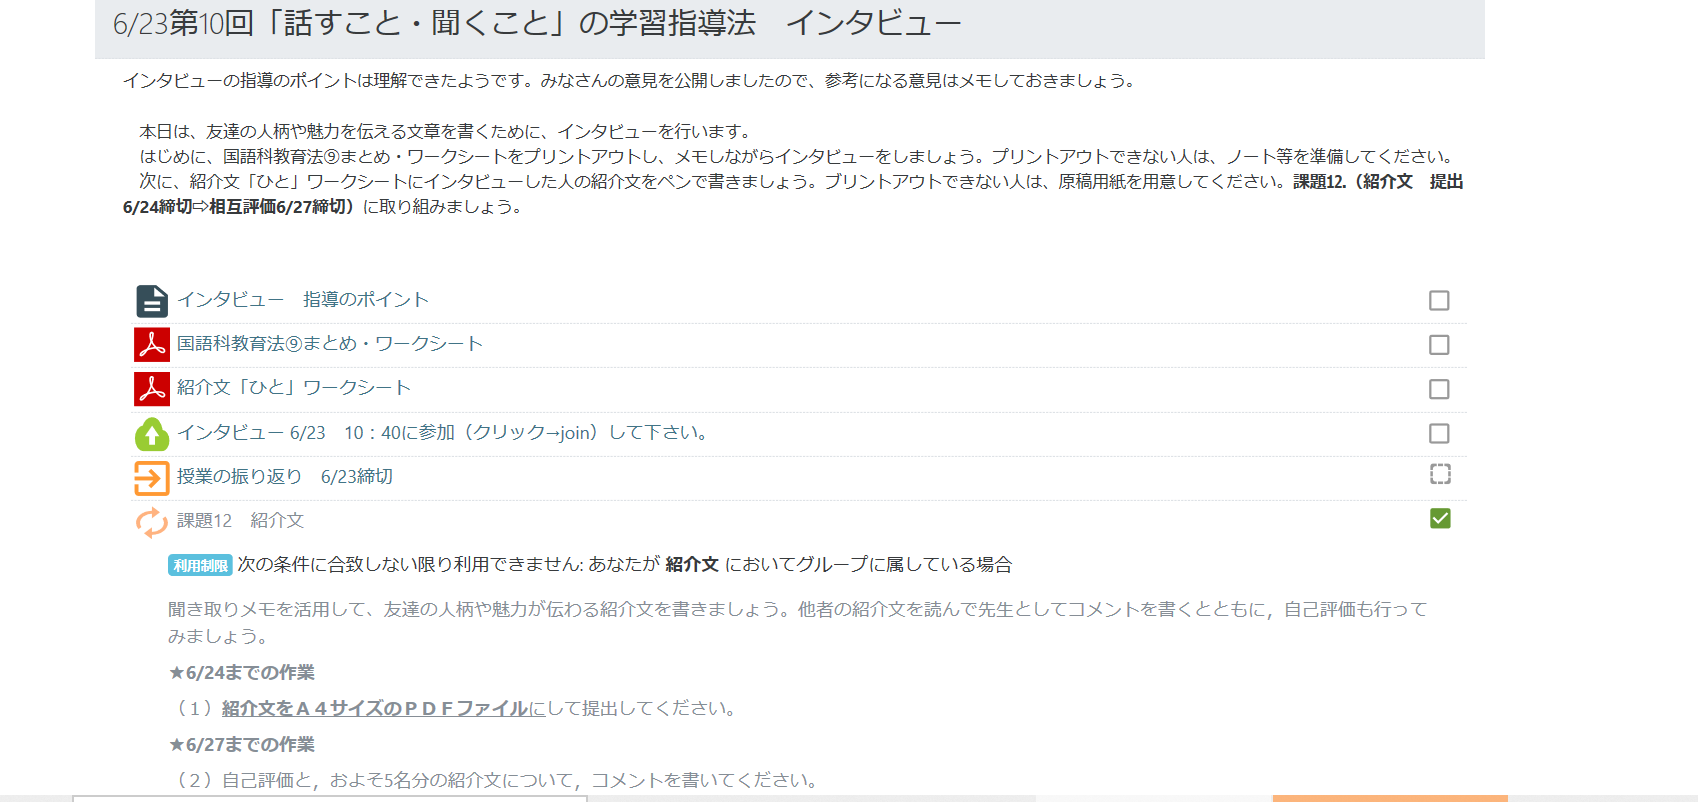1698x802 pixels.
Task: Click the section title 6/23第10回「話すこと・聞くこと」
Action: click(x=537, y=23)
